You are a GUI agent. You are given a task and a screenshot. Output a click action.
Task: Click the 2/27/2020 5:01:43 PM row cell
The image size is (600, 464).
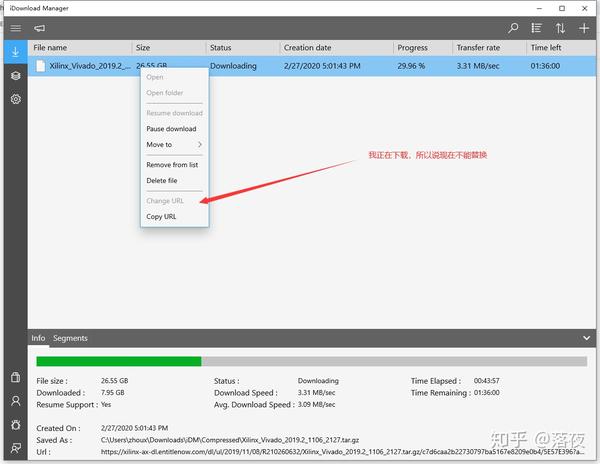[x=322, y=66]
